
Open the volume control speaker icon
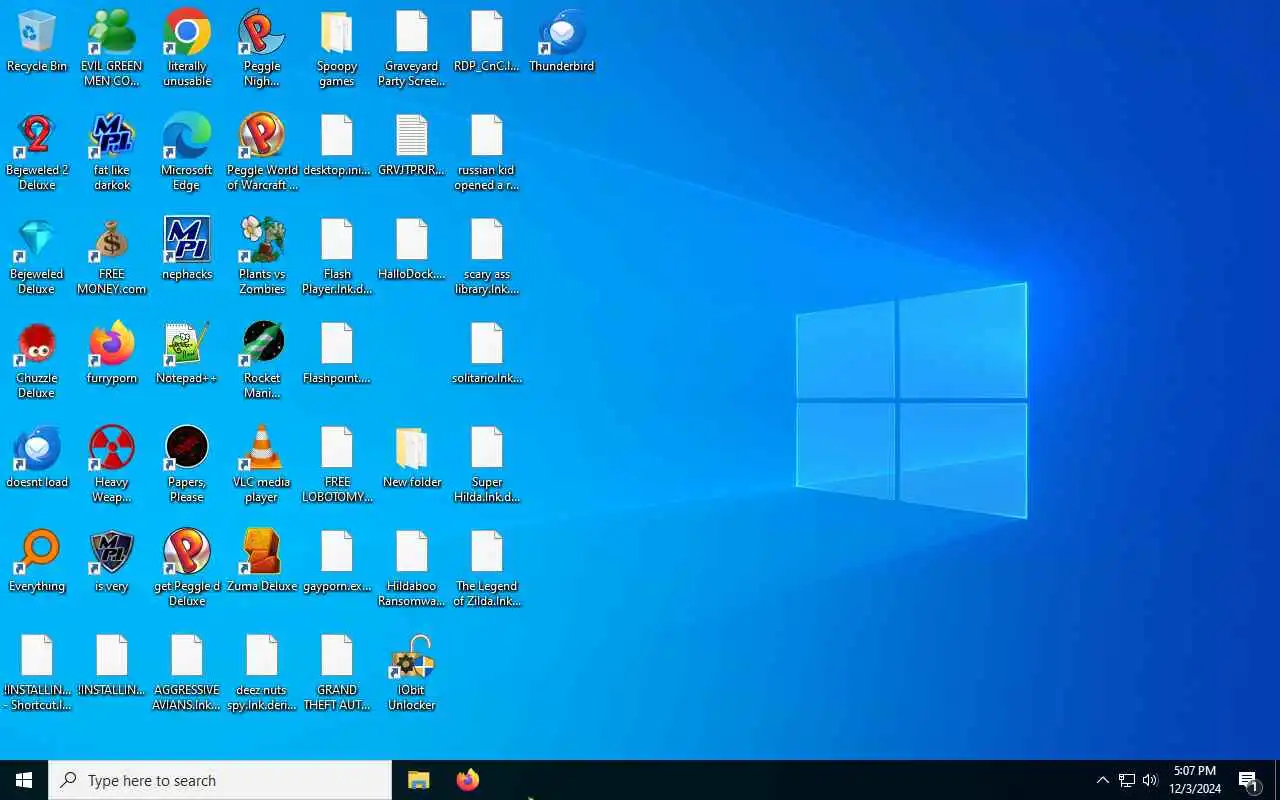1150,780
